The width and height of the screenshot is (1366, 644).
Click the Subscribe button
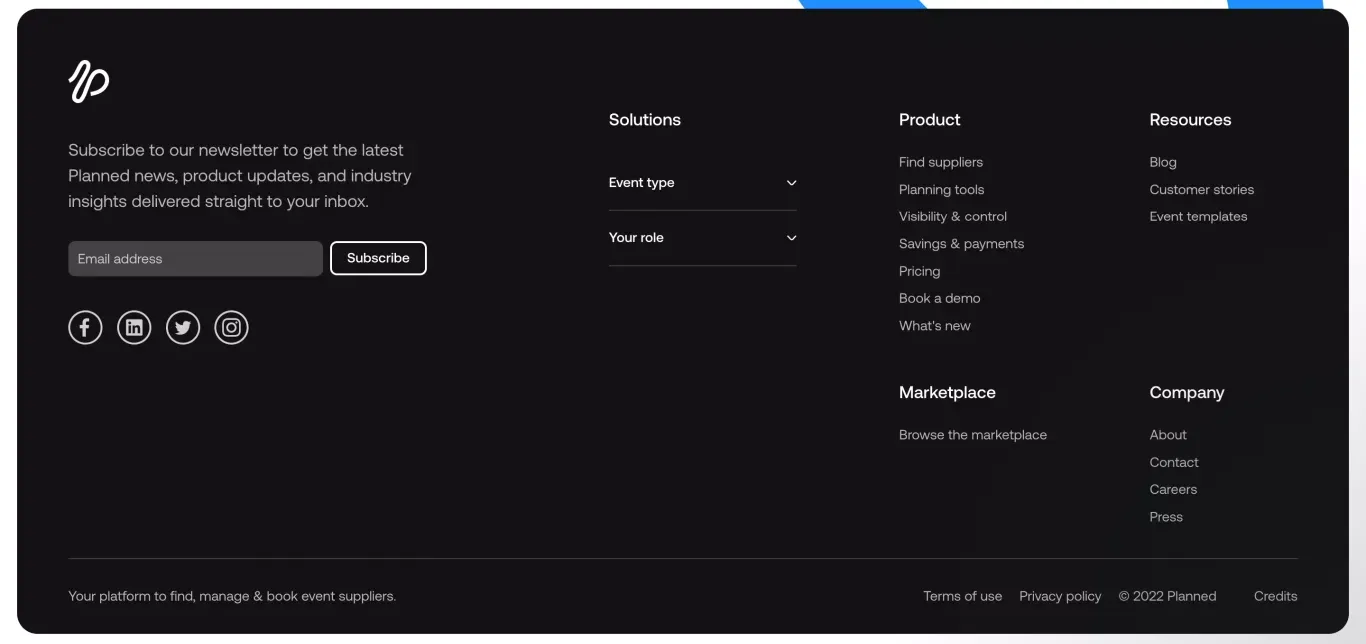(378, 258)
